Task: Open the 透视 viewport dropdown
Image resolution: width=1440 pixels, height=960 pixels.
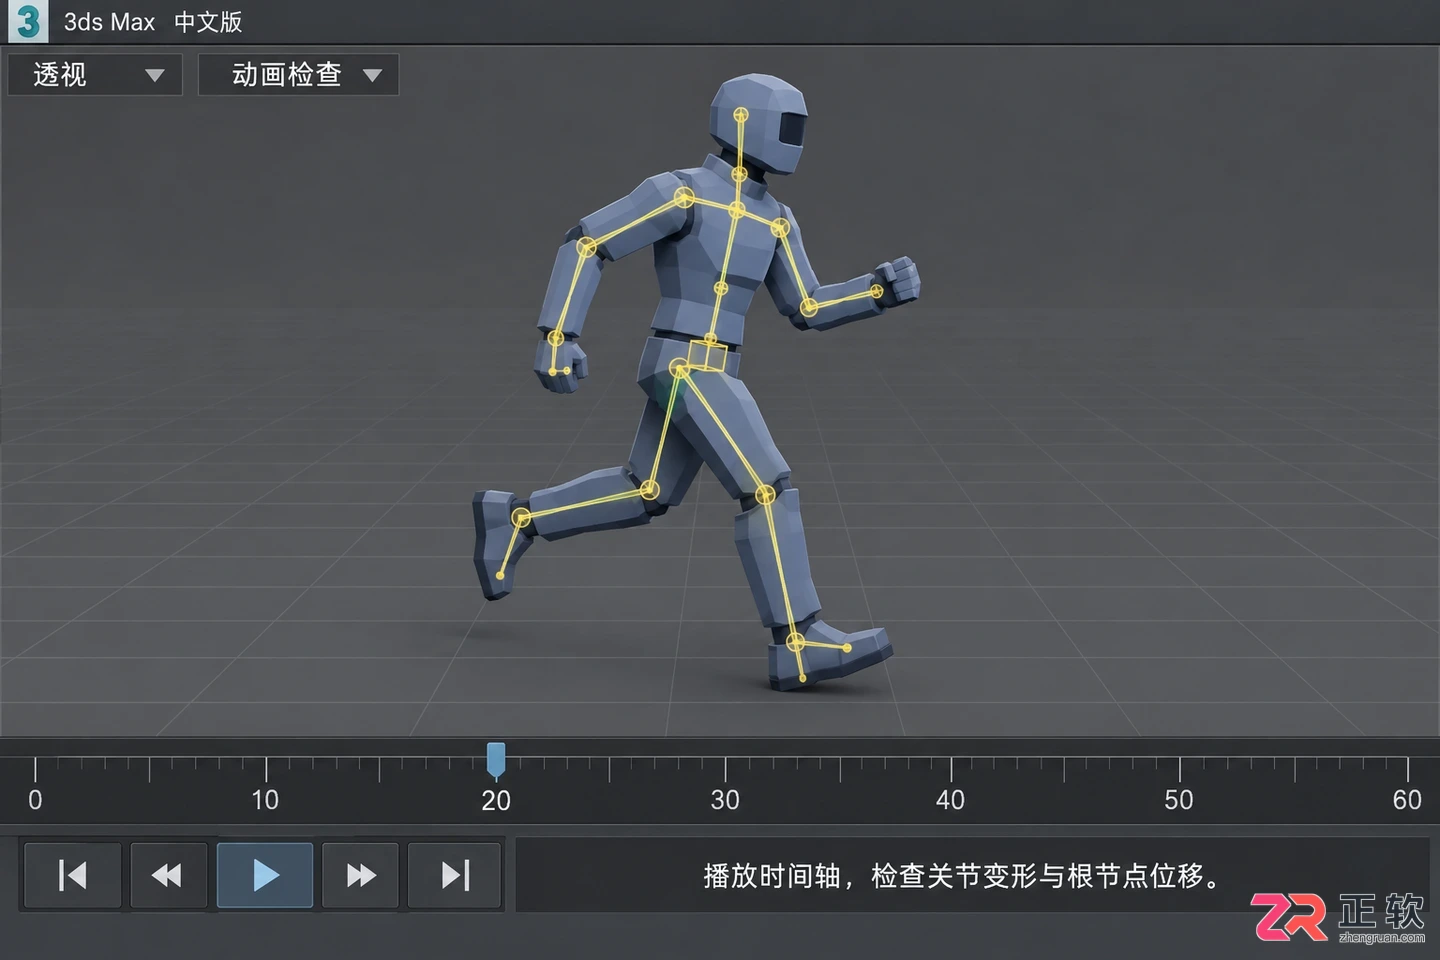Action: click(95, 75)
